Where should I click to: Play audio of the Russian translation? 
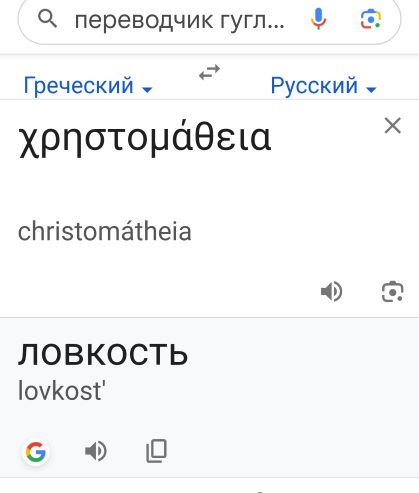click(96, 451)
